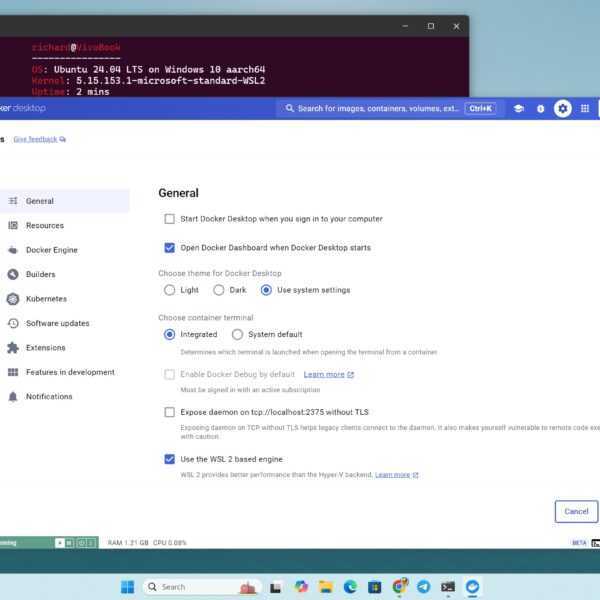Click the Settings gear icon in header
Image resolution: width=600 pixels, height=600 pixels.
[x=562, y=109]
